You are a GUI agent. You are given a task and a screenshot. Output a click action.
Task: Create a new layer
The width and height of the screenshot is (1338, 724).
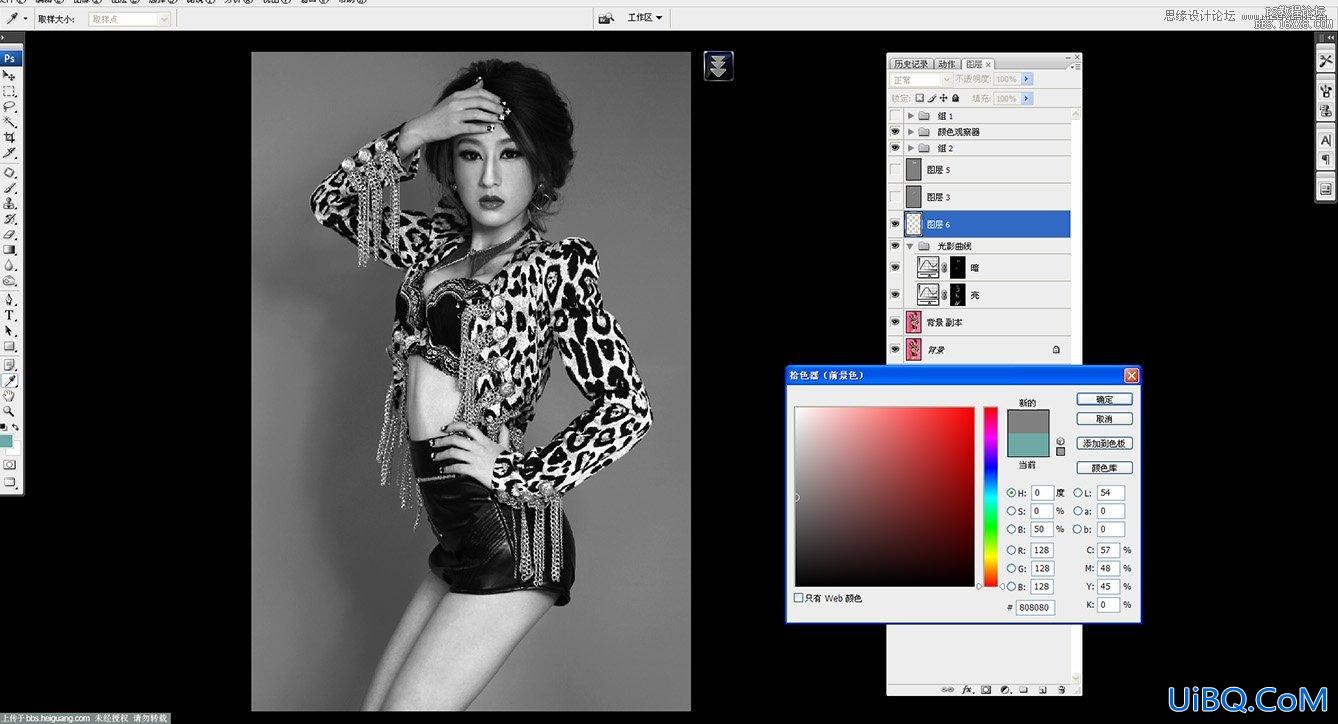click(1041, 690)
